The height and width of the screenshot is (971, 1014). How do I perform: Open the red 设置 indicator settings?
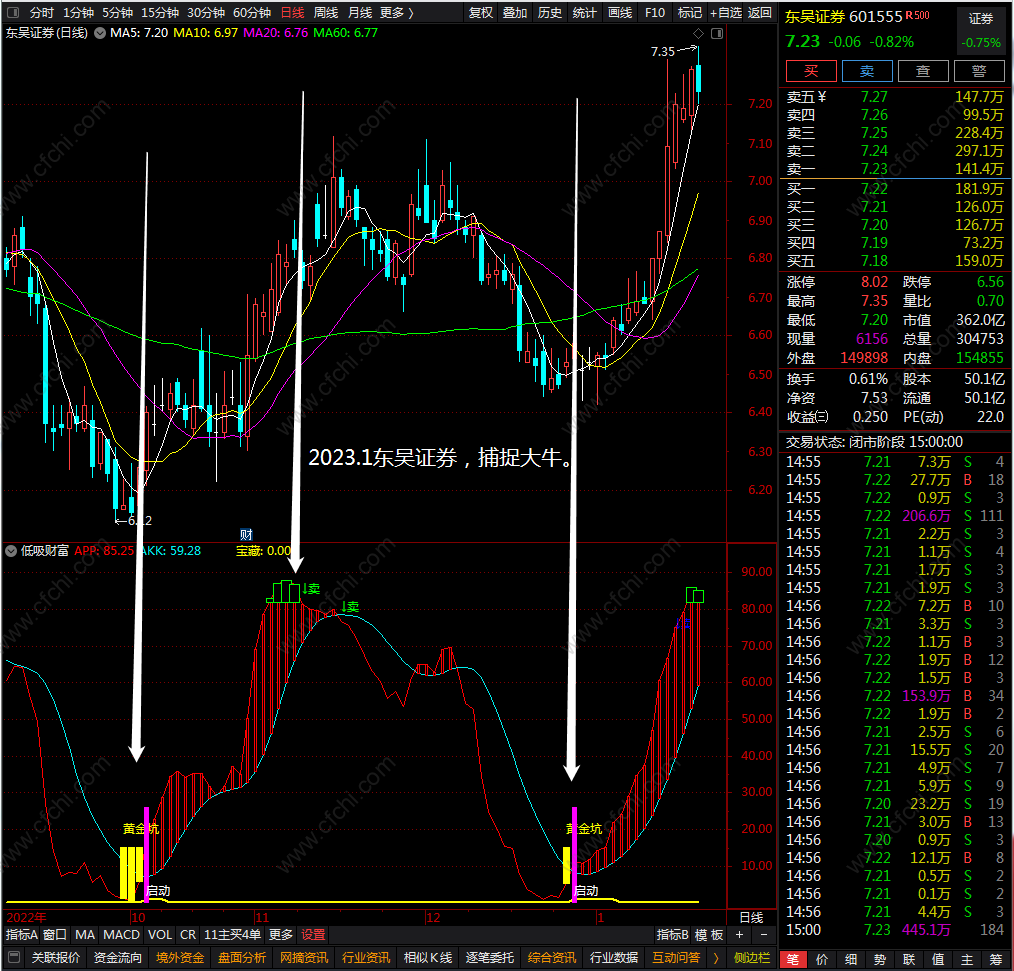[x=314, y=935]
